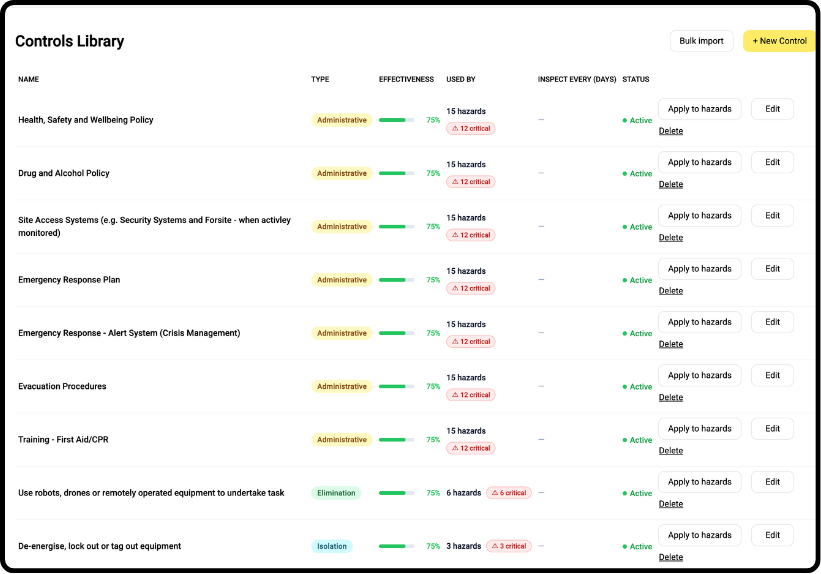Image resolution: width=821 pixels, height=574 pixels.
Task: Edit De-energise, lock out or tag out control
Action: pos(772,535)
